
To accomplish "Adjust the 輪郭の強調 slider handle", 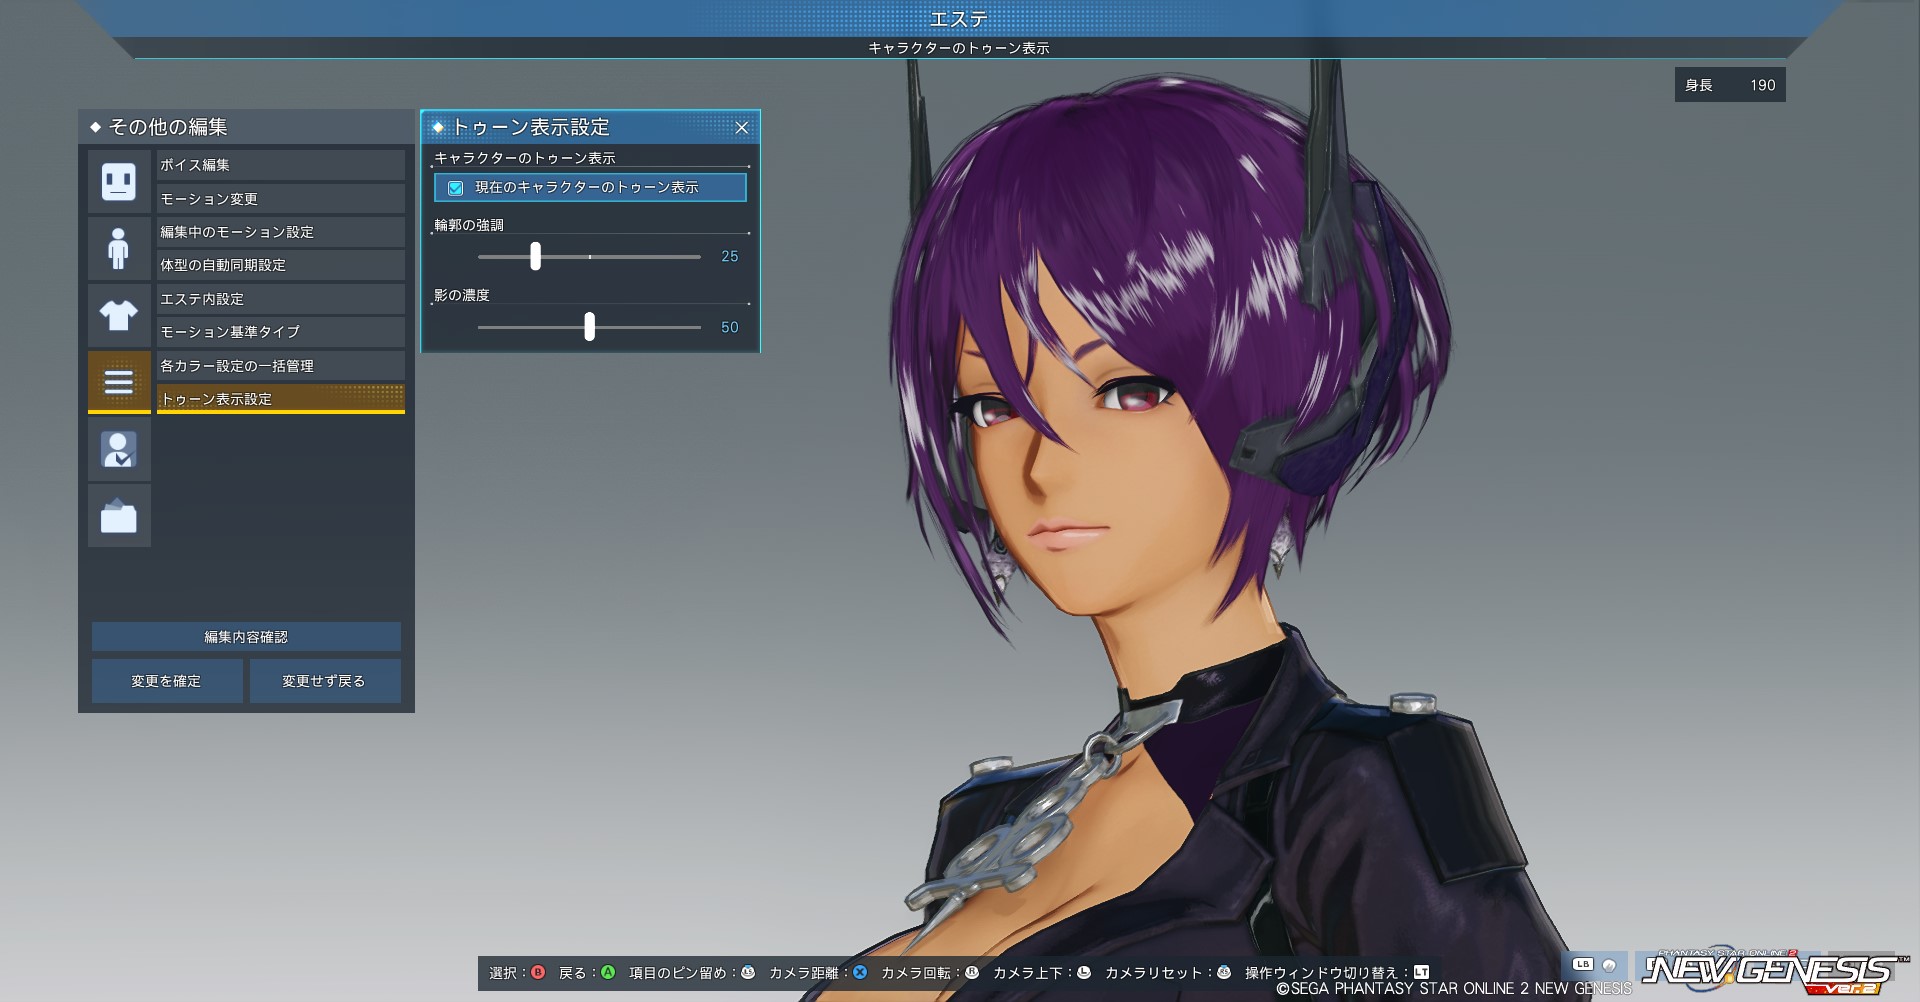I will click(x=535, y=256).
